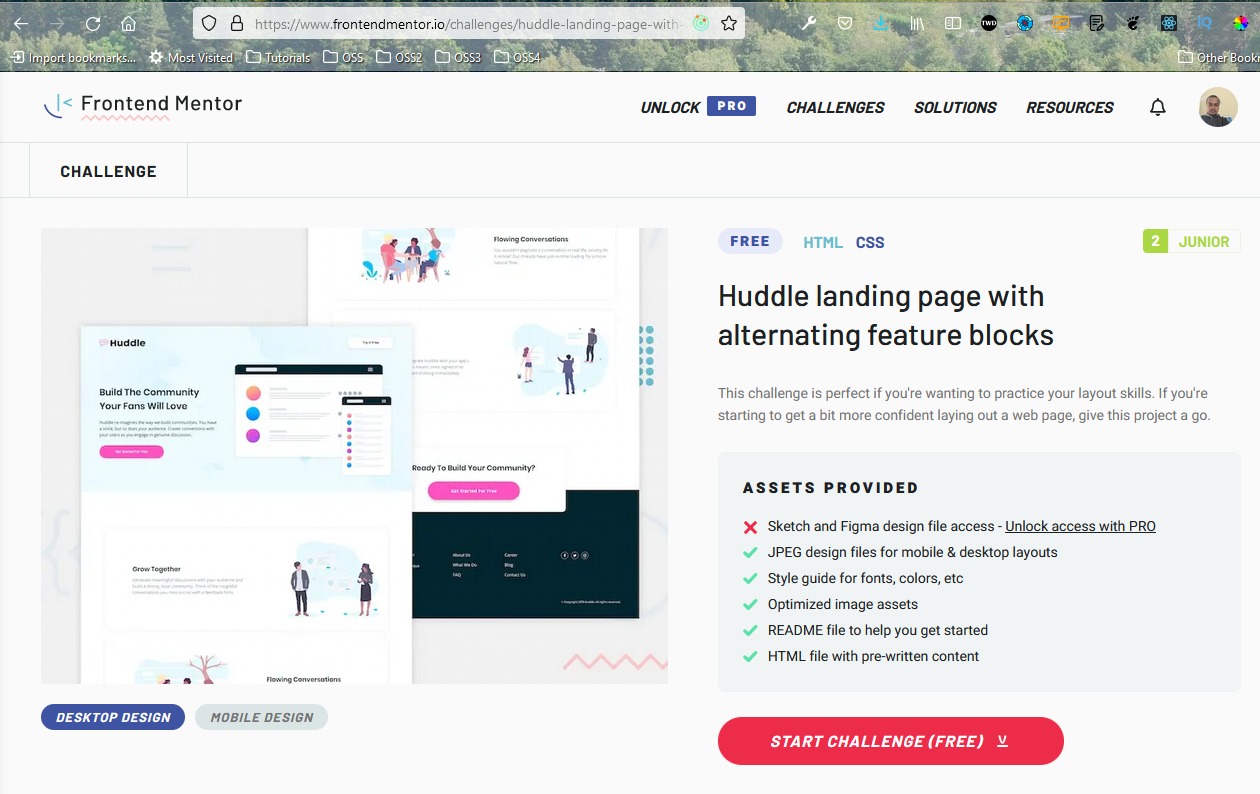Click the Frontend Mentor logo
The width and height of the screenshot is (1260, 794).
(x=143, y=105)
